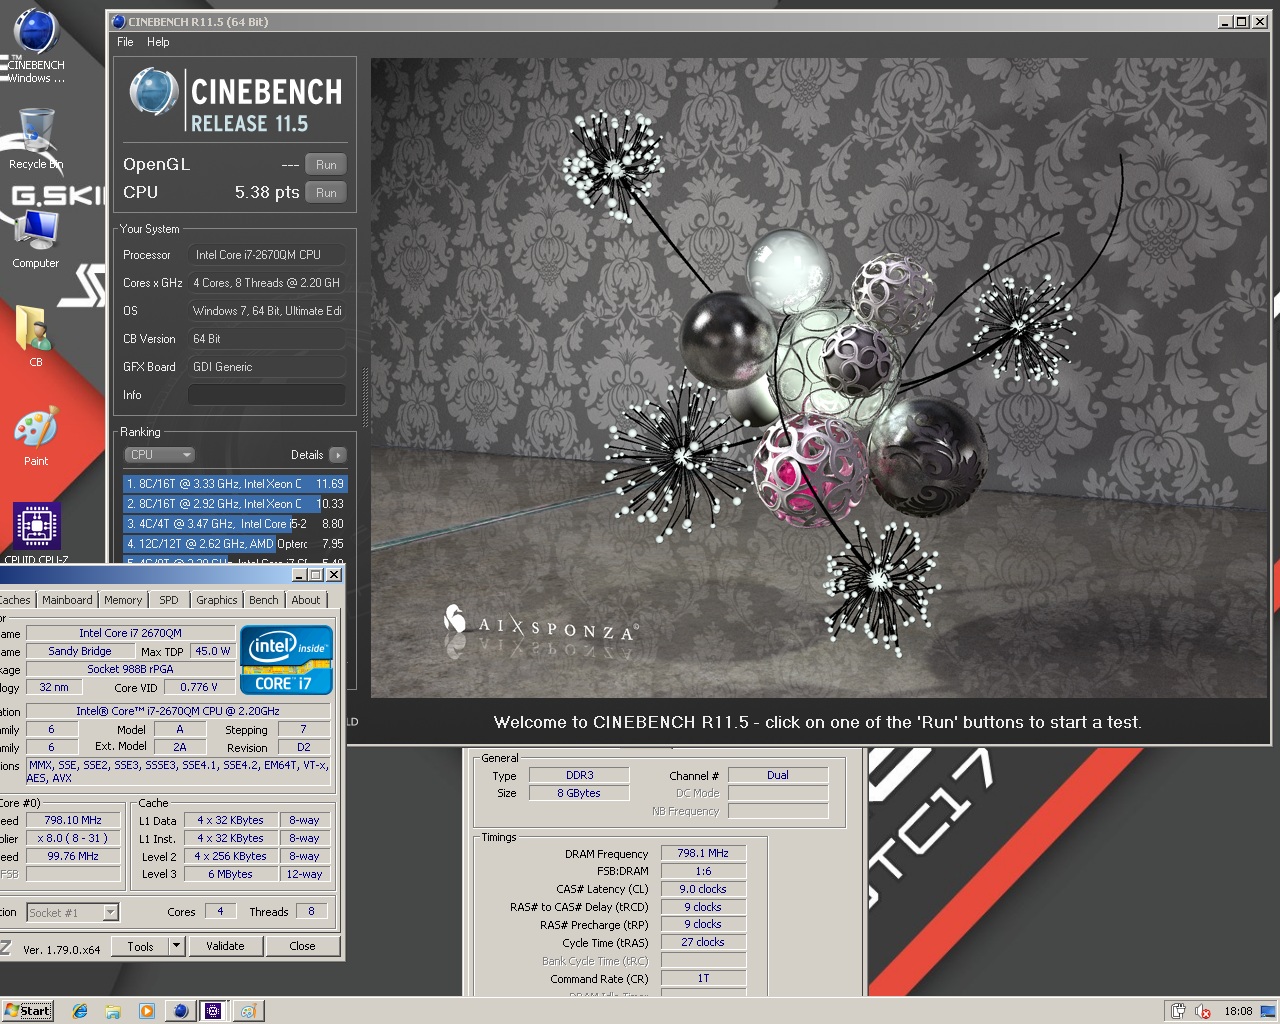Switch to Cinebench via its taskbar button
1280x1024 pixels.
180,1011
